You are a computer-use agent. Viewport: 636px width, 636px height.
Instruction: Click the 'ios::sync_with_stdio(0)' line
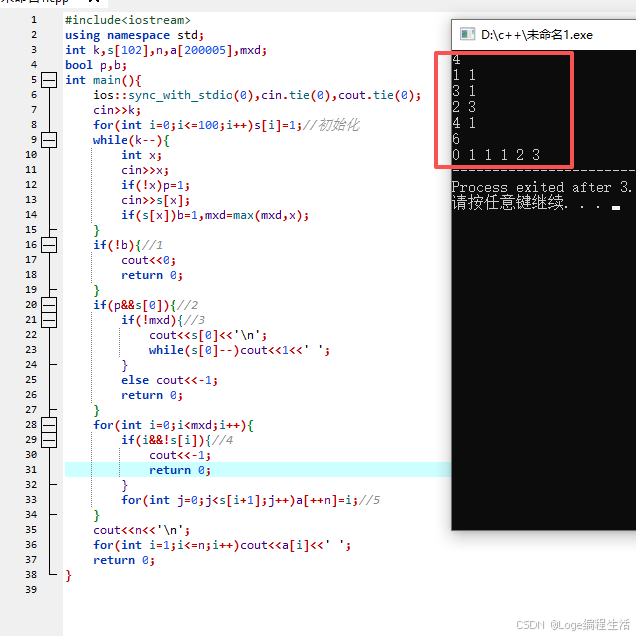click(x=257, y=95)
